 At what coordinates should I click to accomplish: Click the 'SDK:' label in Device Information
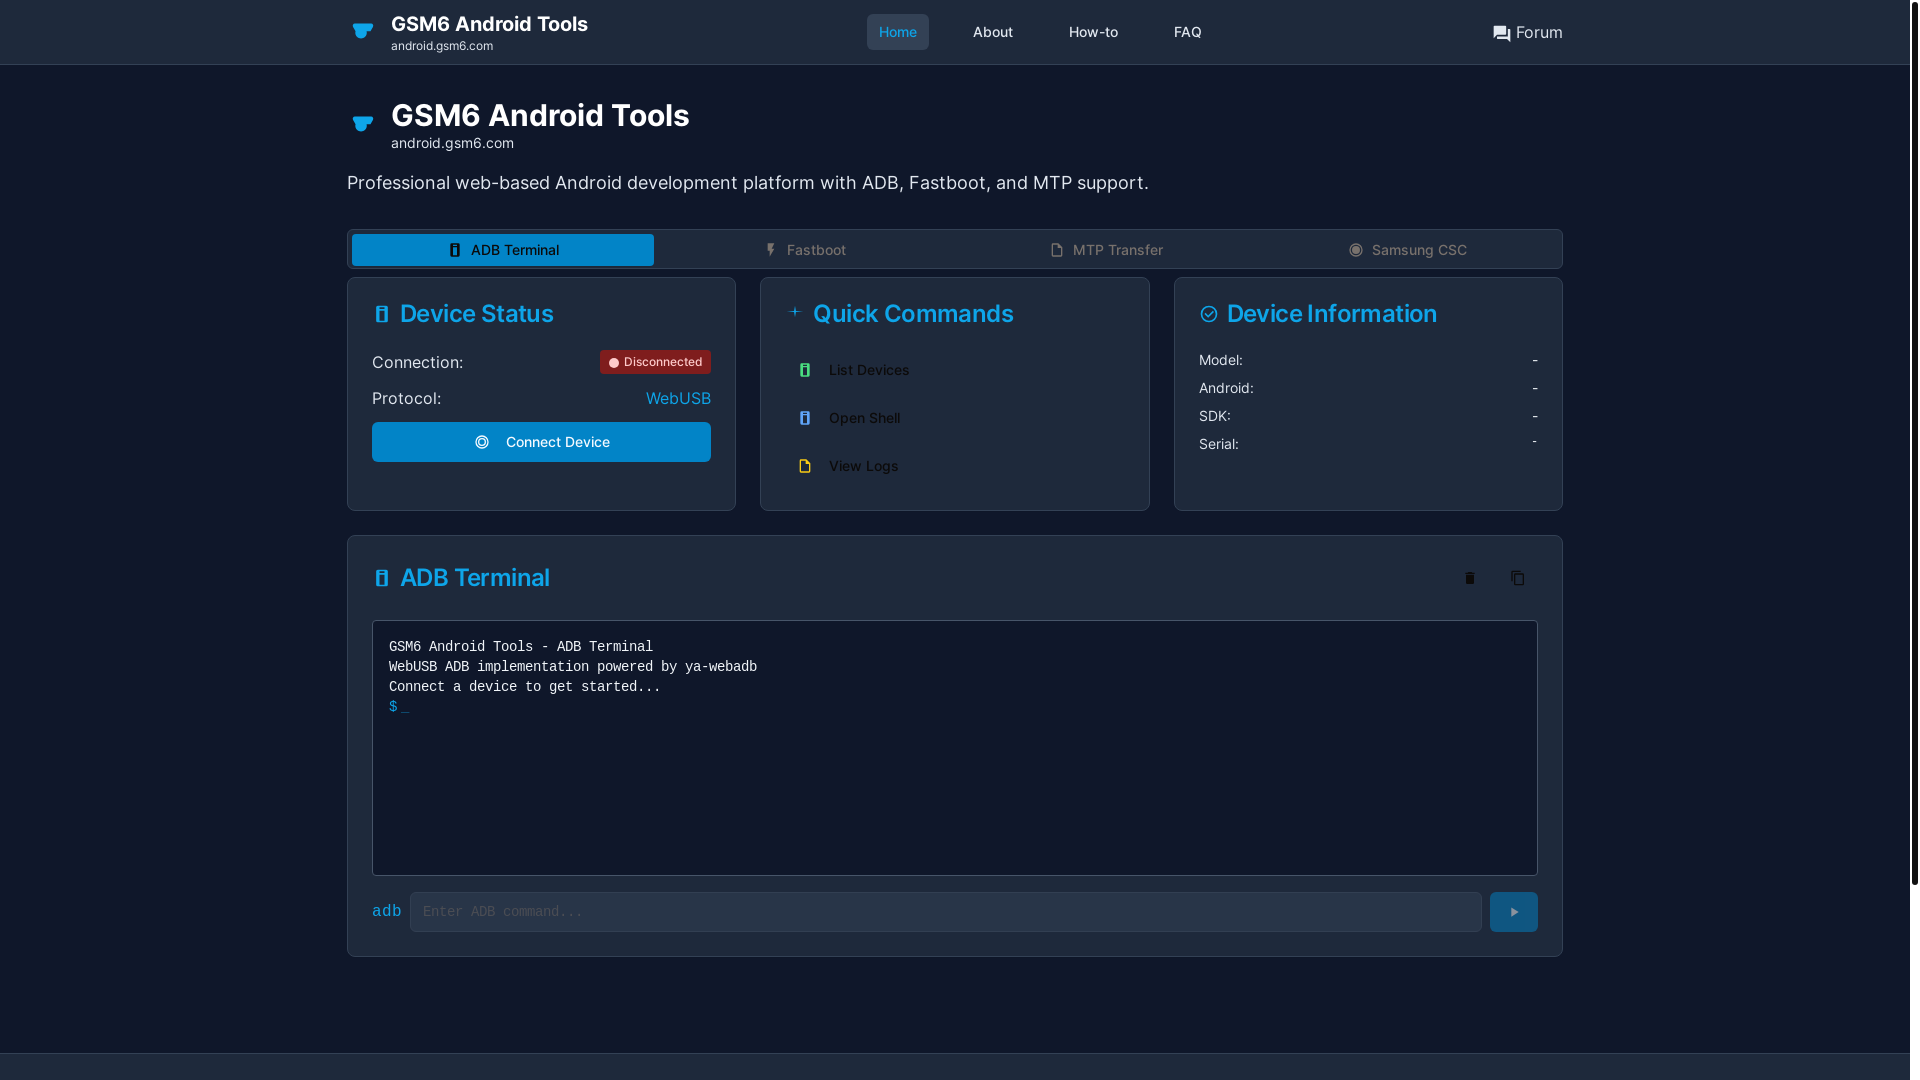coord(1215,416)
